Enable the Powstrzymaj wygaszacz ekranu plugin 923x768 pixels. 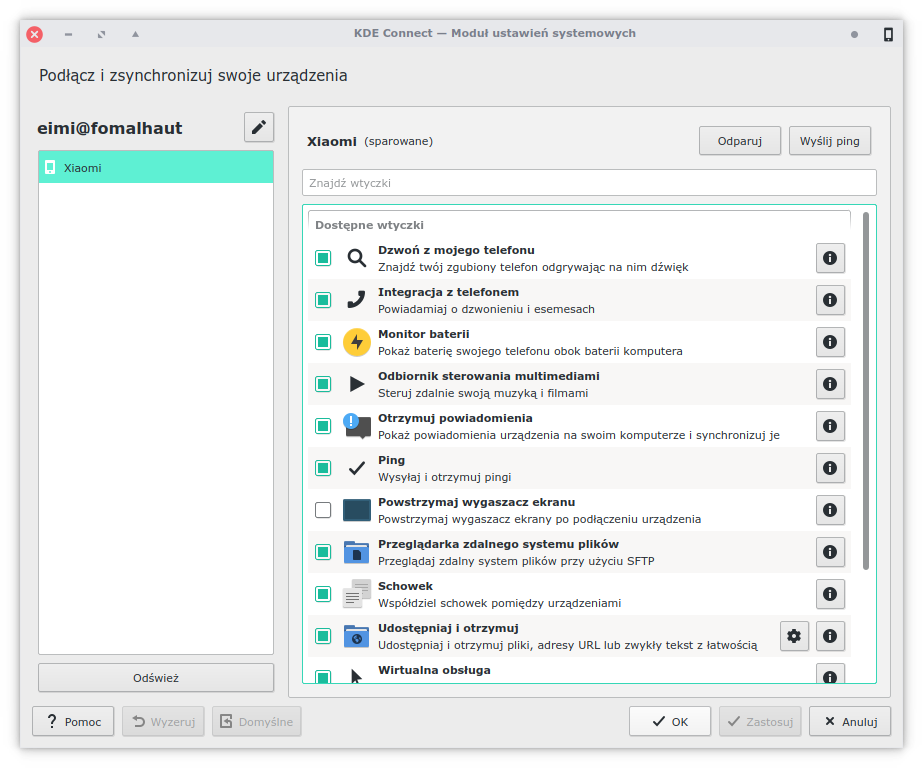point(322,510)
